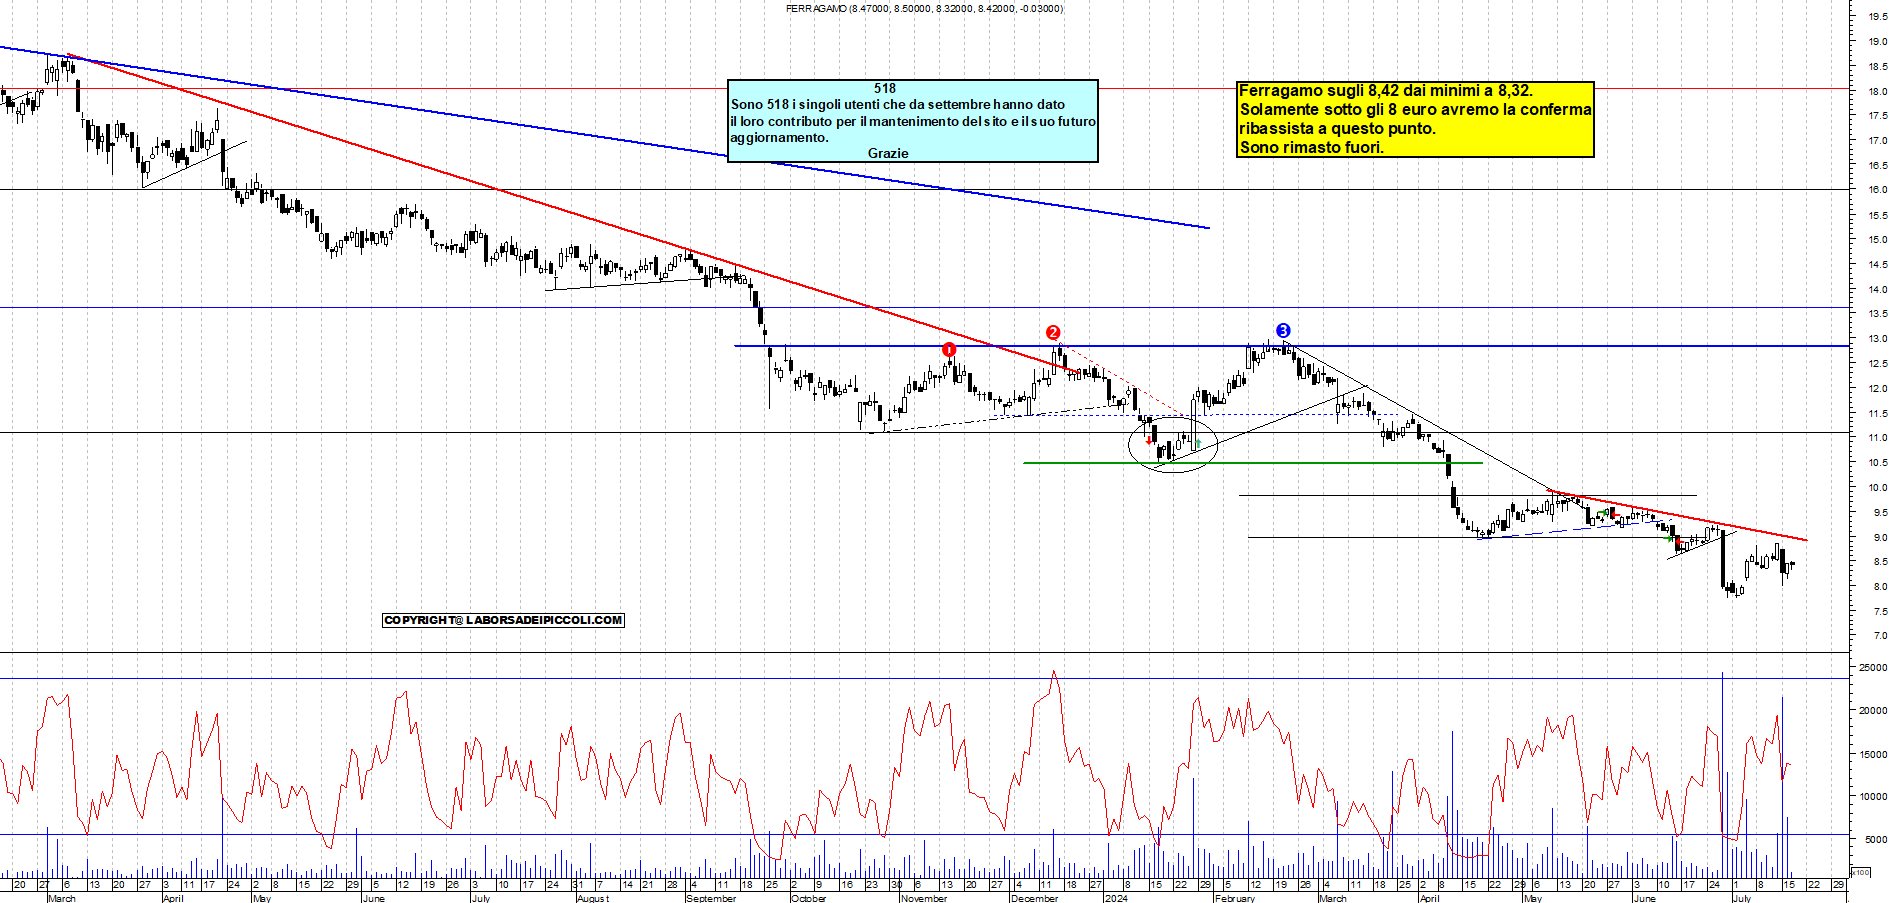The width and height of the screenshot is (1890, 903).
Task: Click the 10.5 price axis label
Action: tap(1877, 463)
